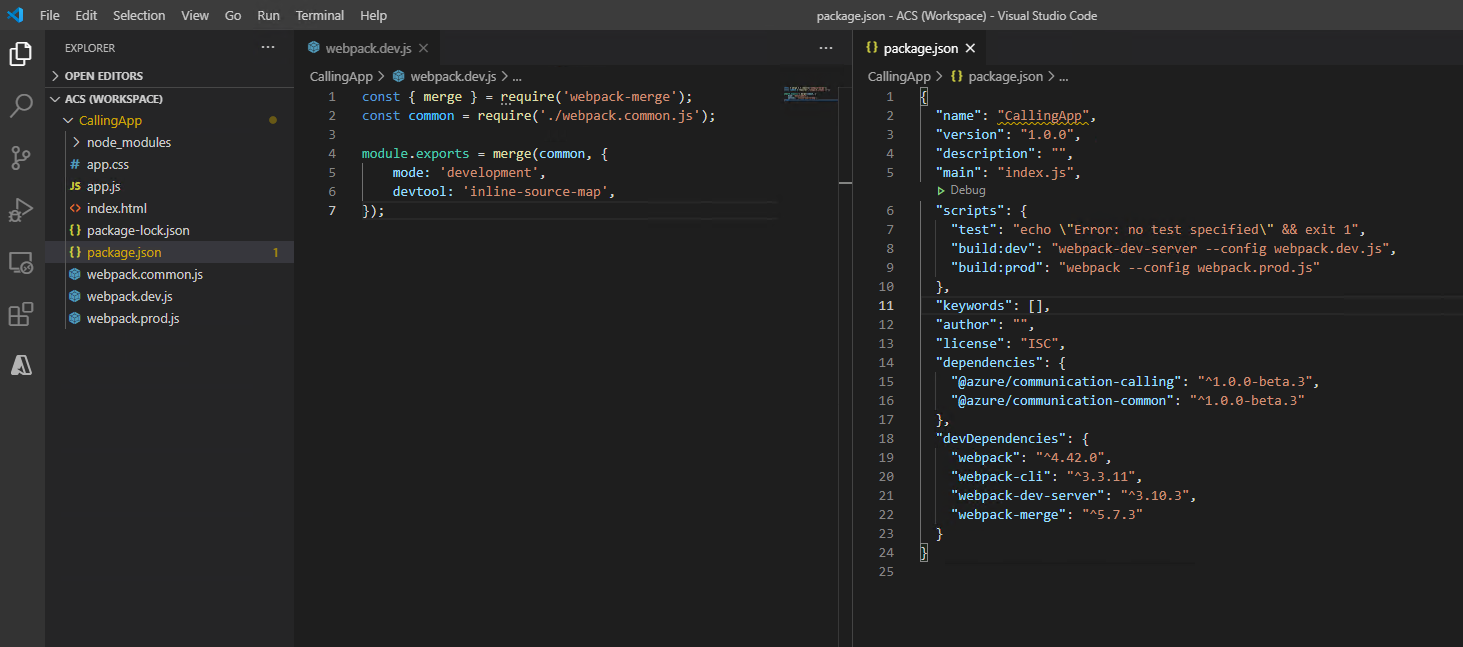Click the Debug code lens link

click(966, 190)
